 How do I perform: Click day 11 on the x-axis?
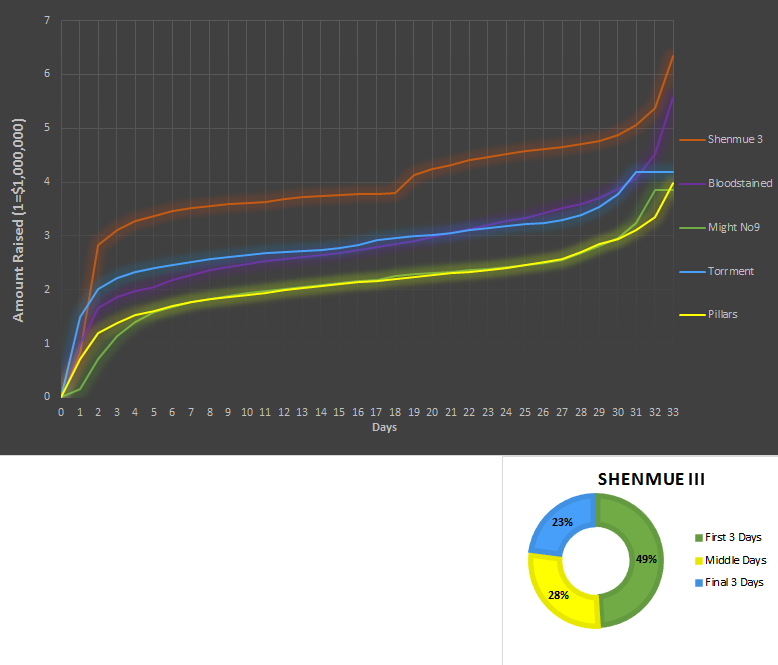[265, 412]
